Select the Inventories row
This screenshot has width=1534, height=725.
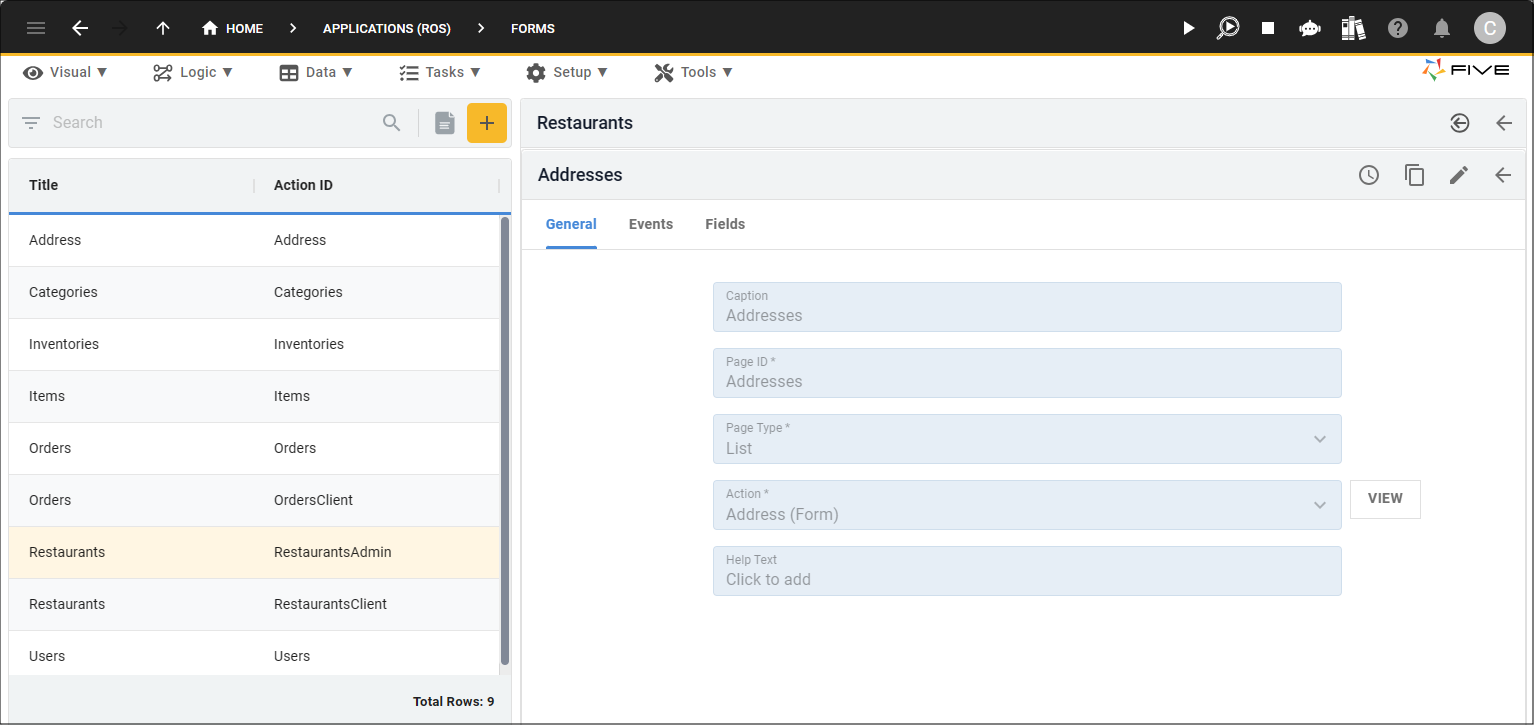[254, 344]
